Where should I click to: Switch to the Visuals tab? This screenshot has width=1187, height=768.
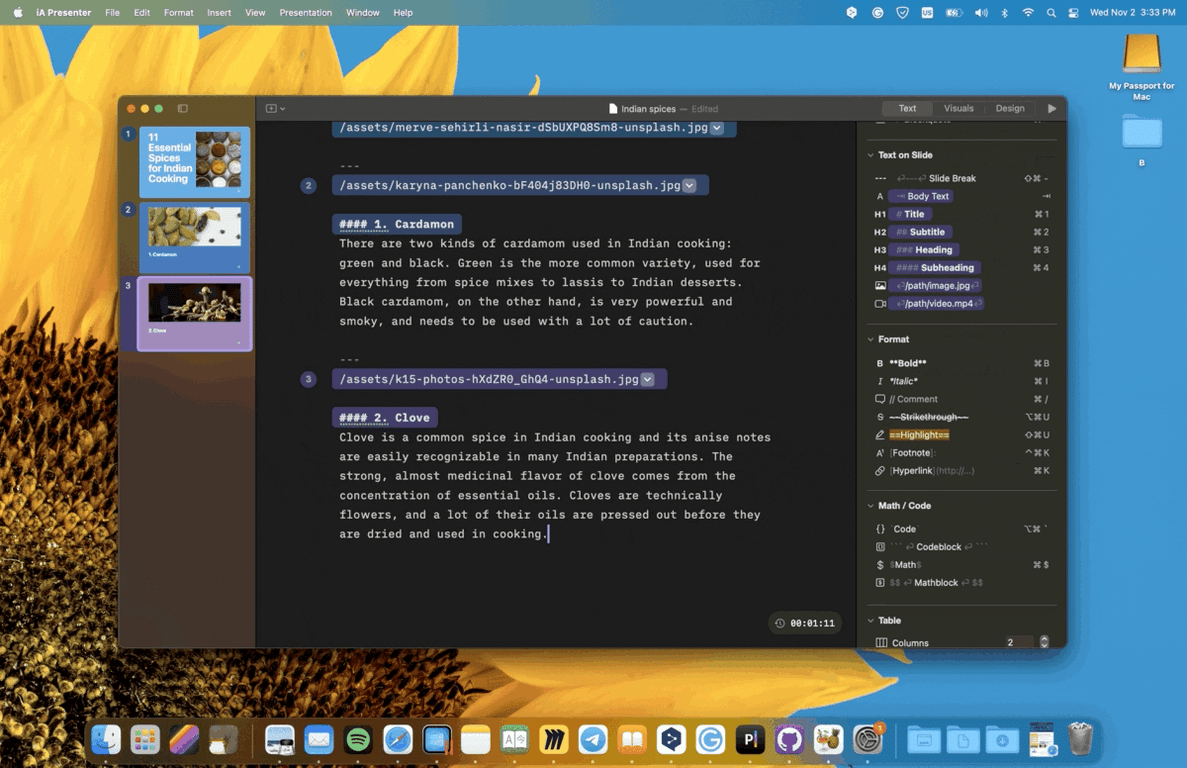point(958,108)
